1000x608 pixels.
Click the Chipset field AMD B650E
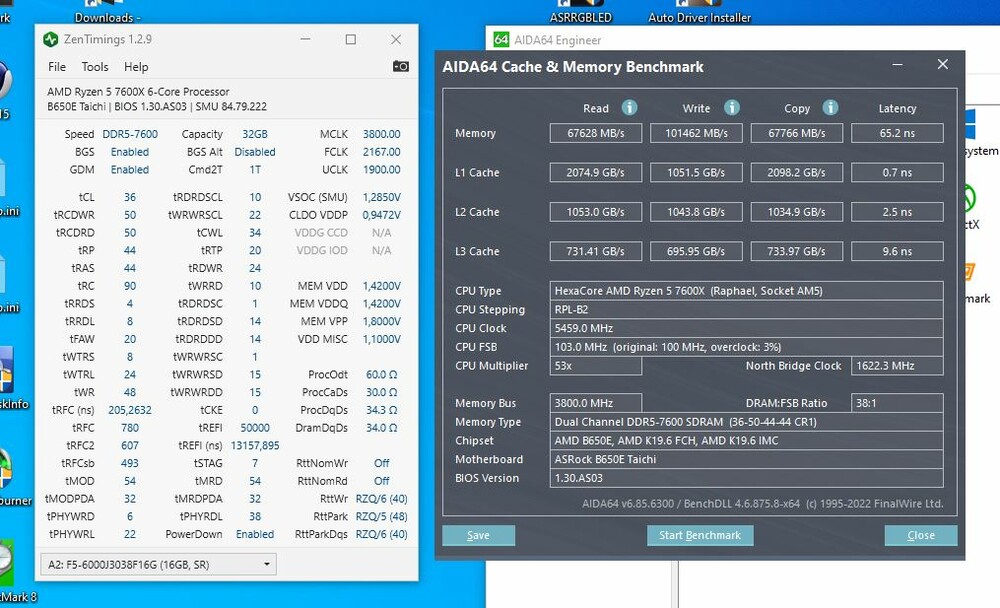point(746,441)
